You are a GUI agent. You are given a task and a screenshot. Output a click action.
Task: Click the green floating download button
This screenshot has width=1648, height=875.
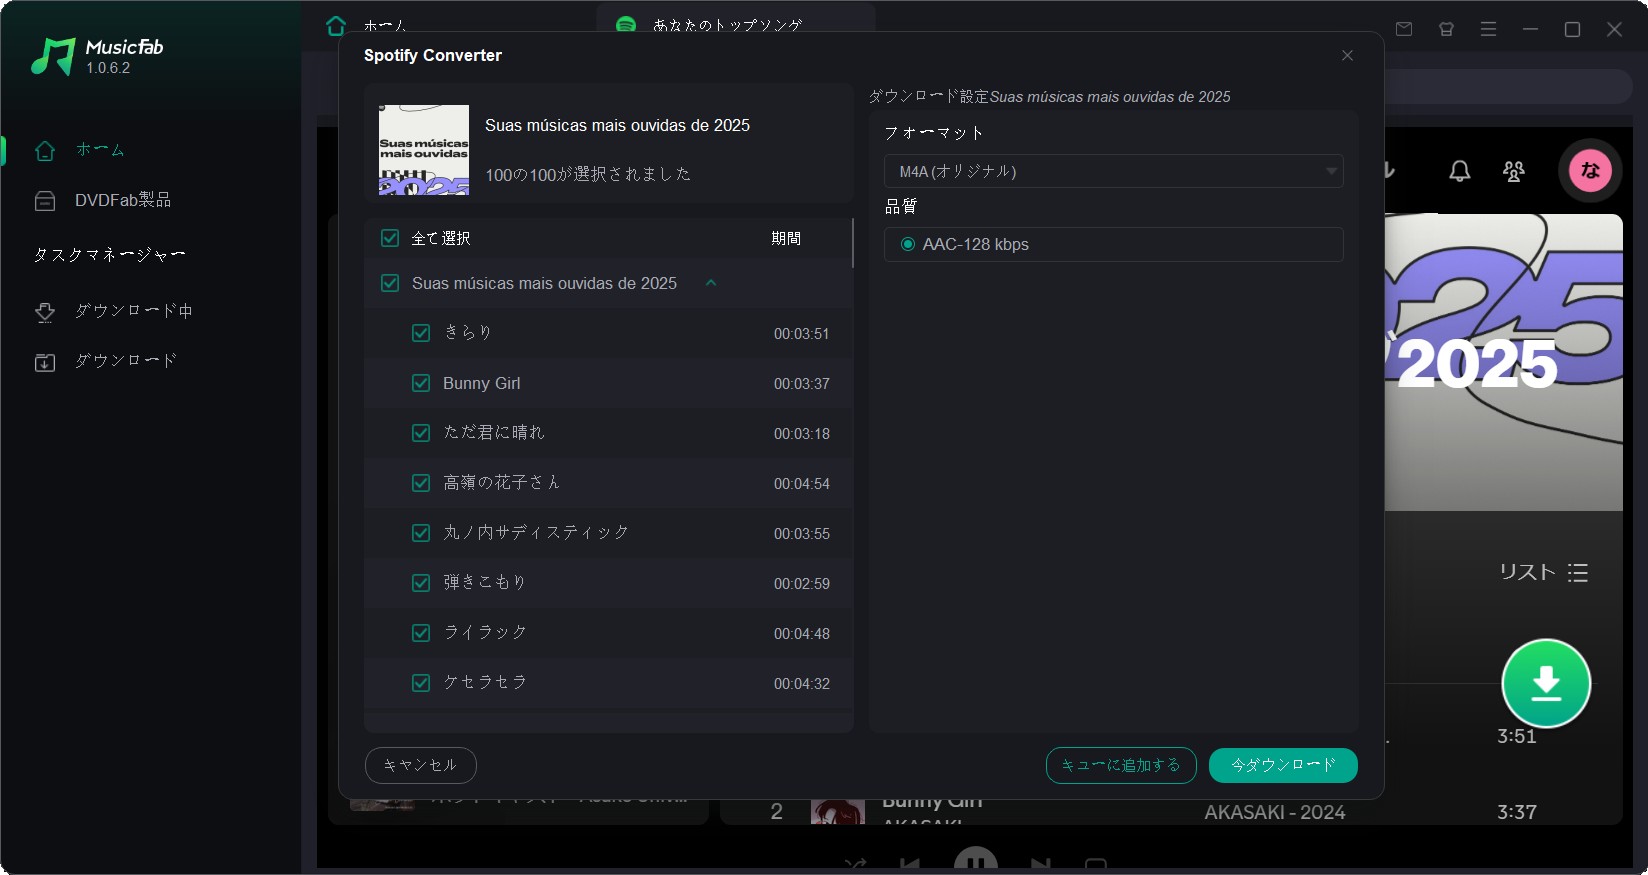tap(1546, 683)
